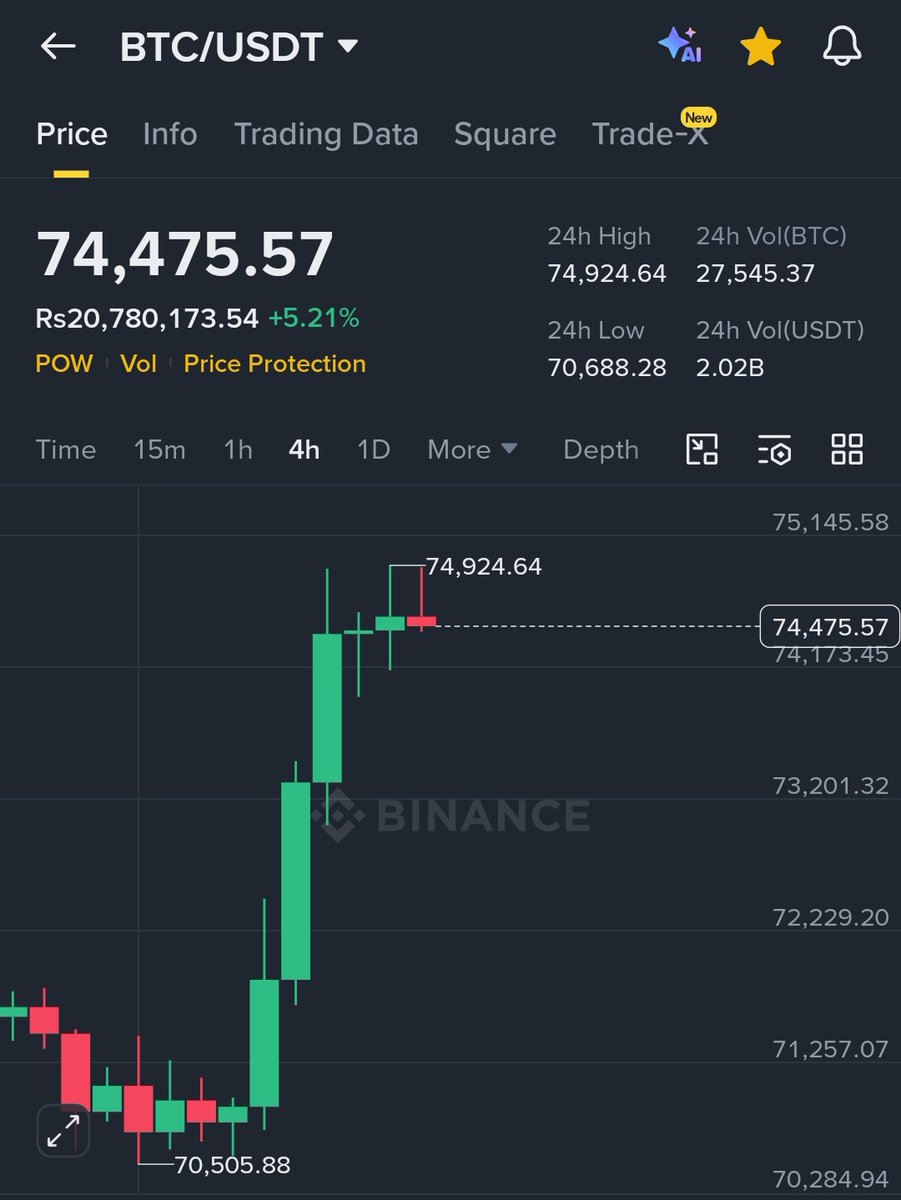Open the Trading Data tab
Screen dimensions: 901x1200
click(x=326, y=134)
